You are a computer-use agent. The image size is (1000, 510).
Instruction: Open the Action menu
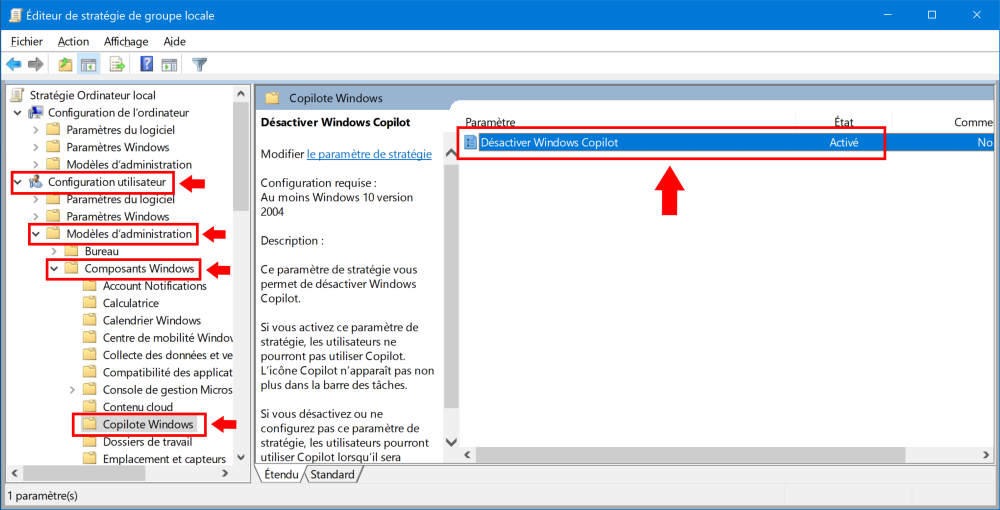pyautogui.click(x=73, y=41)
